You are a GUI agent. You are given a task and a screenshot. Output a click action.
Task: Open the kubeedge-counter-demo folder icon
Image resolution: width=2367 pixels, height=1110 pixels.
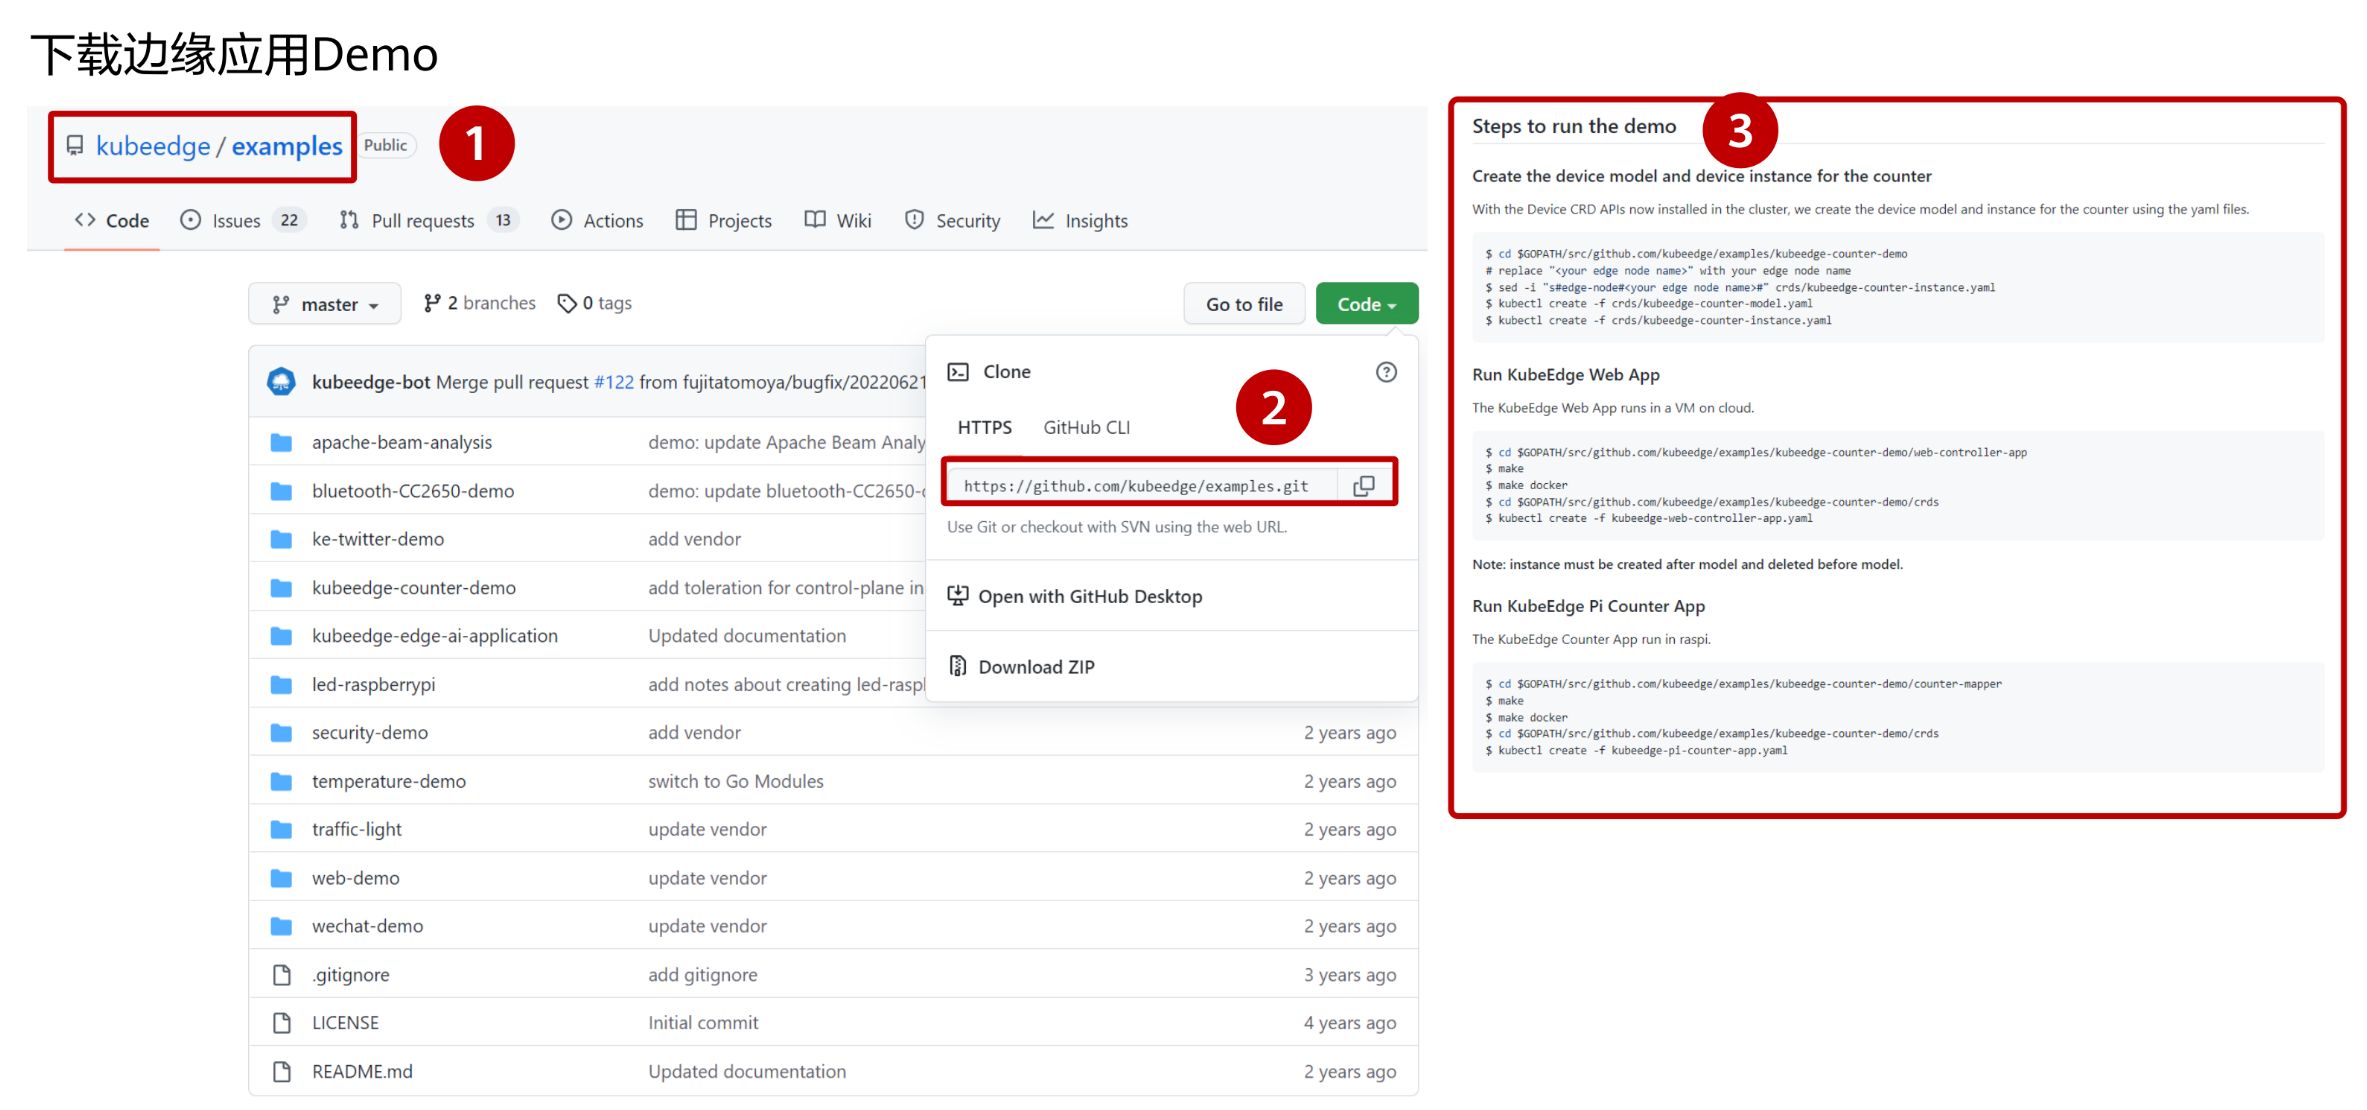[282, 588]
